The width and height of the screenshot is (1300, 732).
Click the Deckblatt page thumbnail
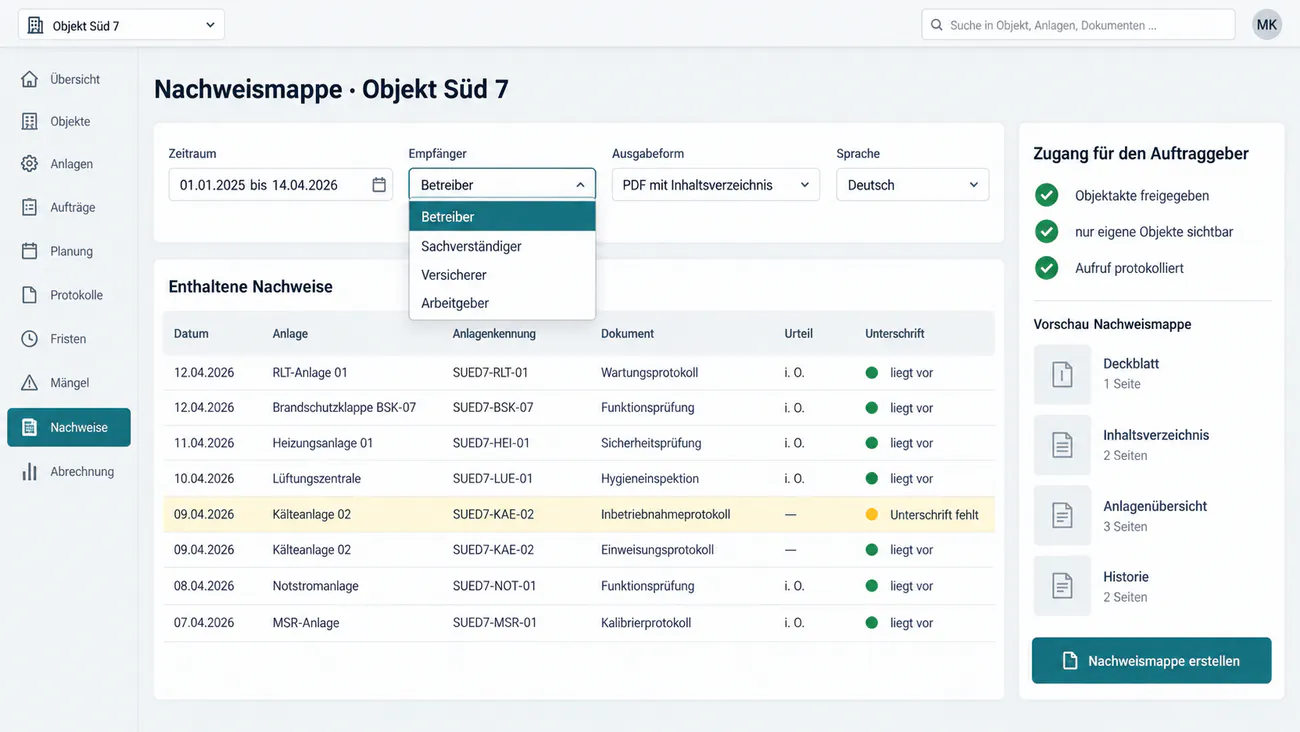1062,374
